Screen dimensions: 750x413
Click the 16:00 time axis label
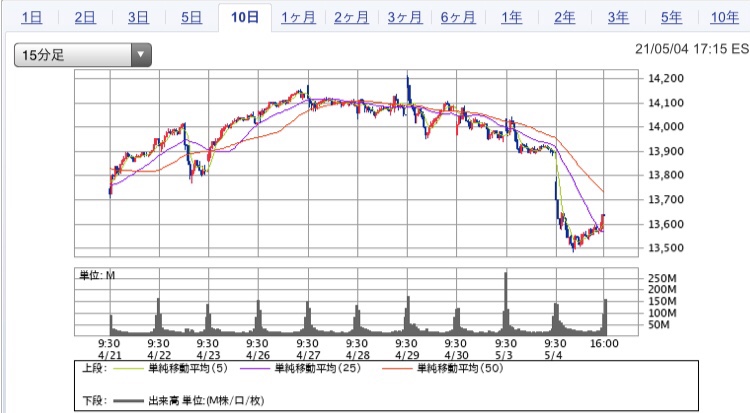[x=604, y=344]
